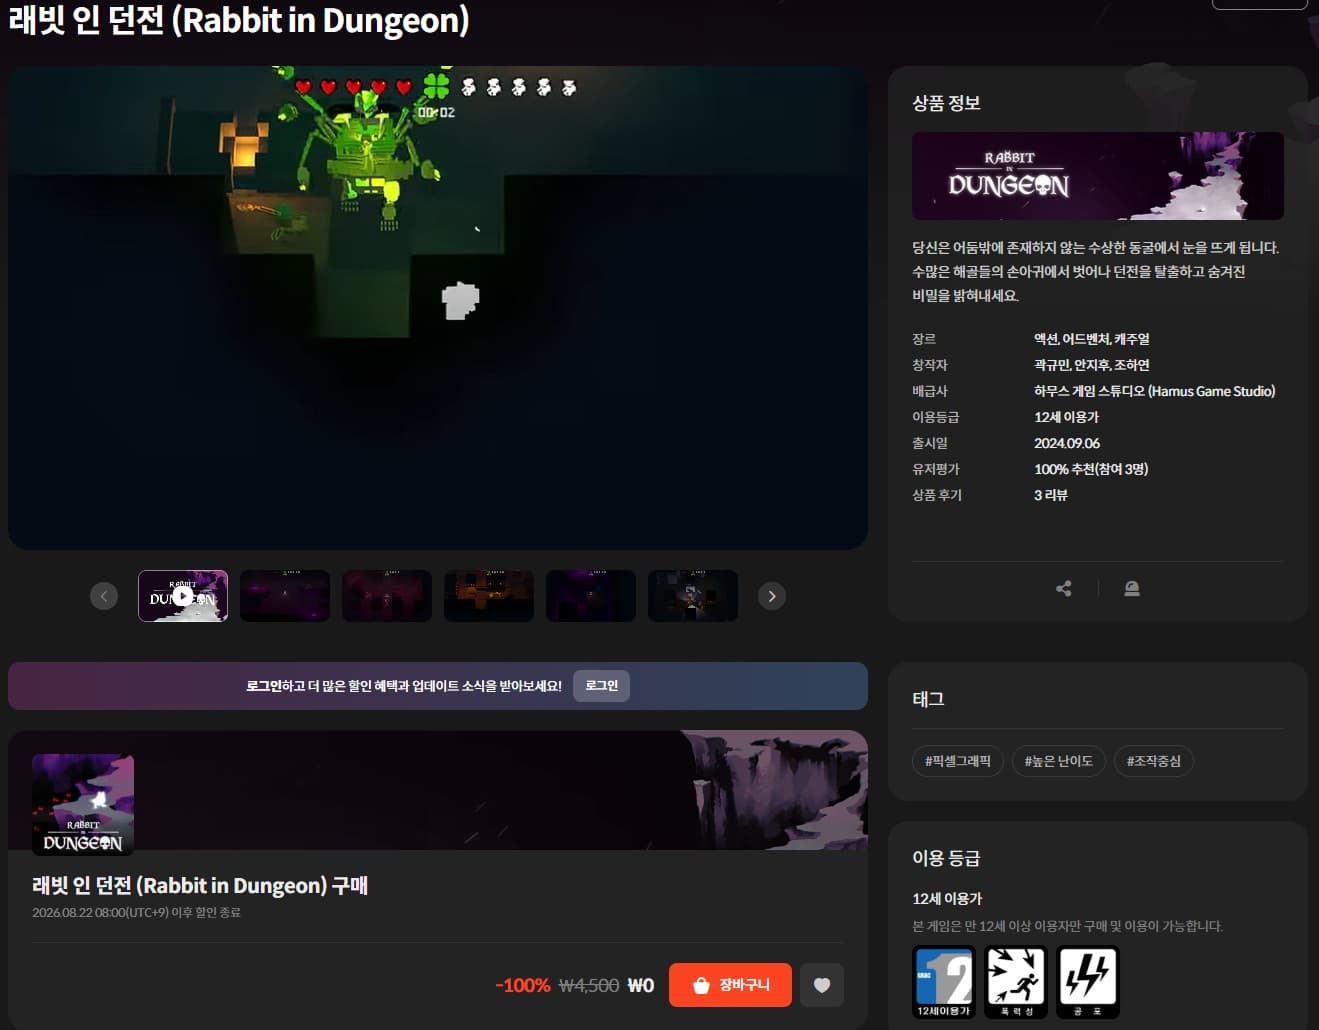Click the game description starting "당신은 어둠밖에"
The height and width of the screenshot is (1030, 1319).
tap(1096, 272)
